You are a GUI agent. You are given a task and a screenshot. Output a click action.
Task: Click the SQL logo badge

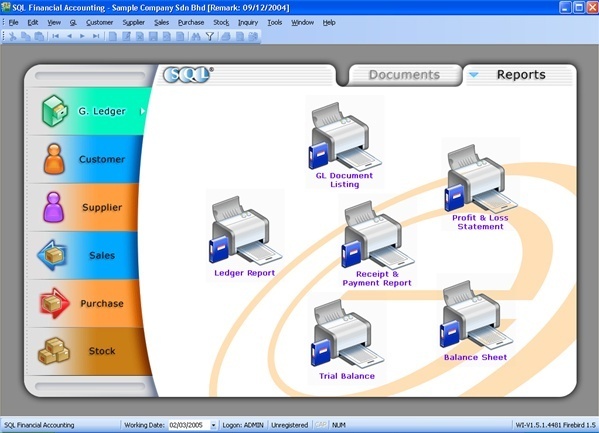(x=188, y=75)
